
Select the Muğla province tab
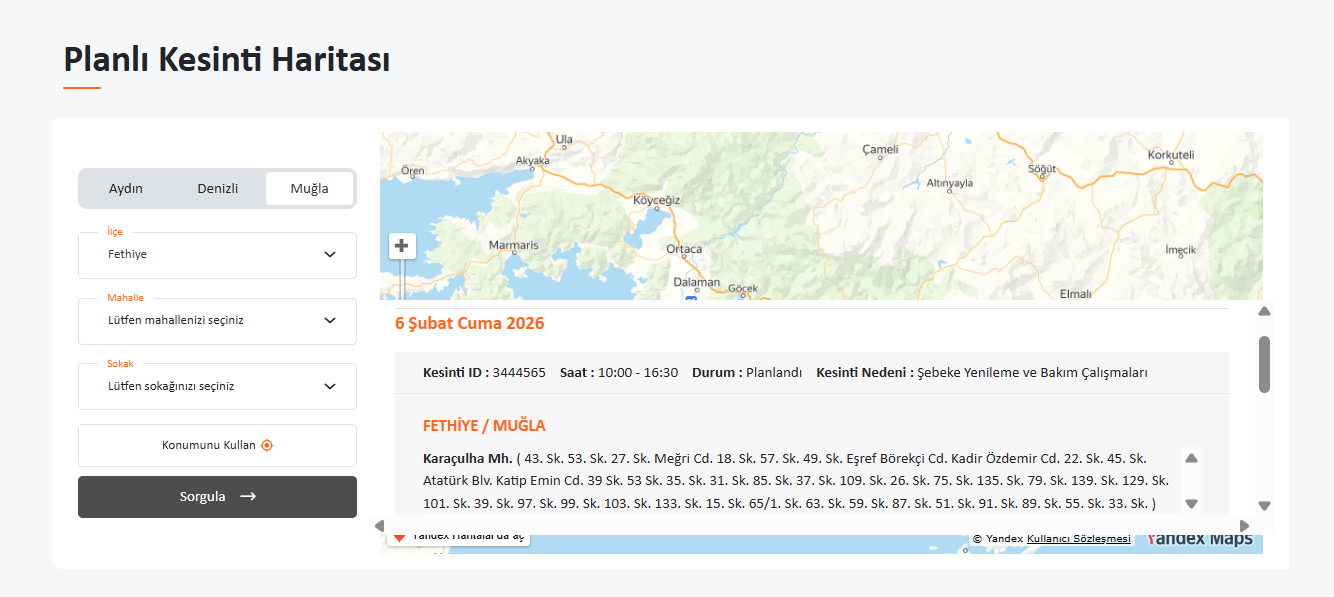[x=310, y=188]
